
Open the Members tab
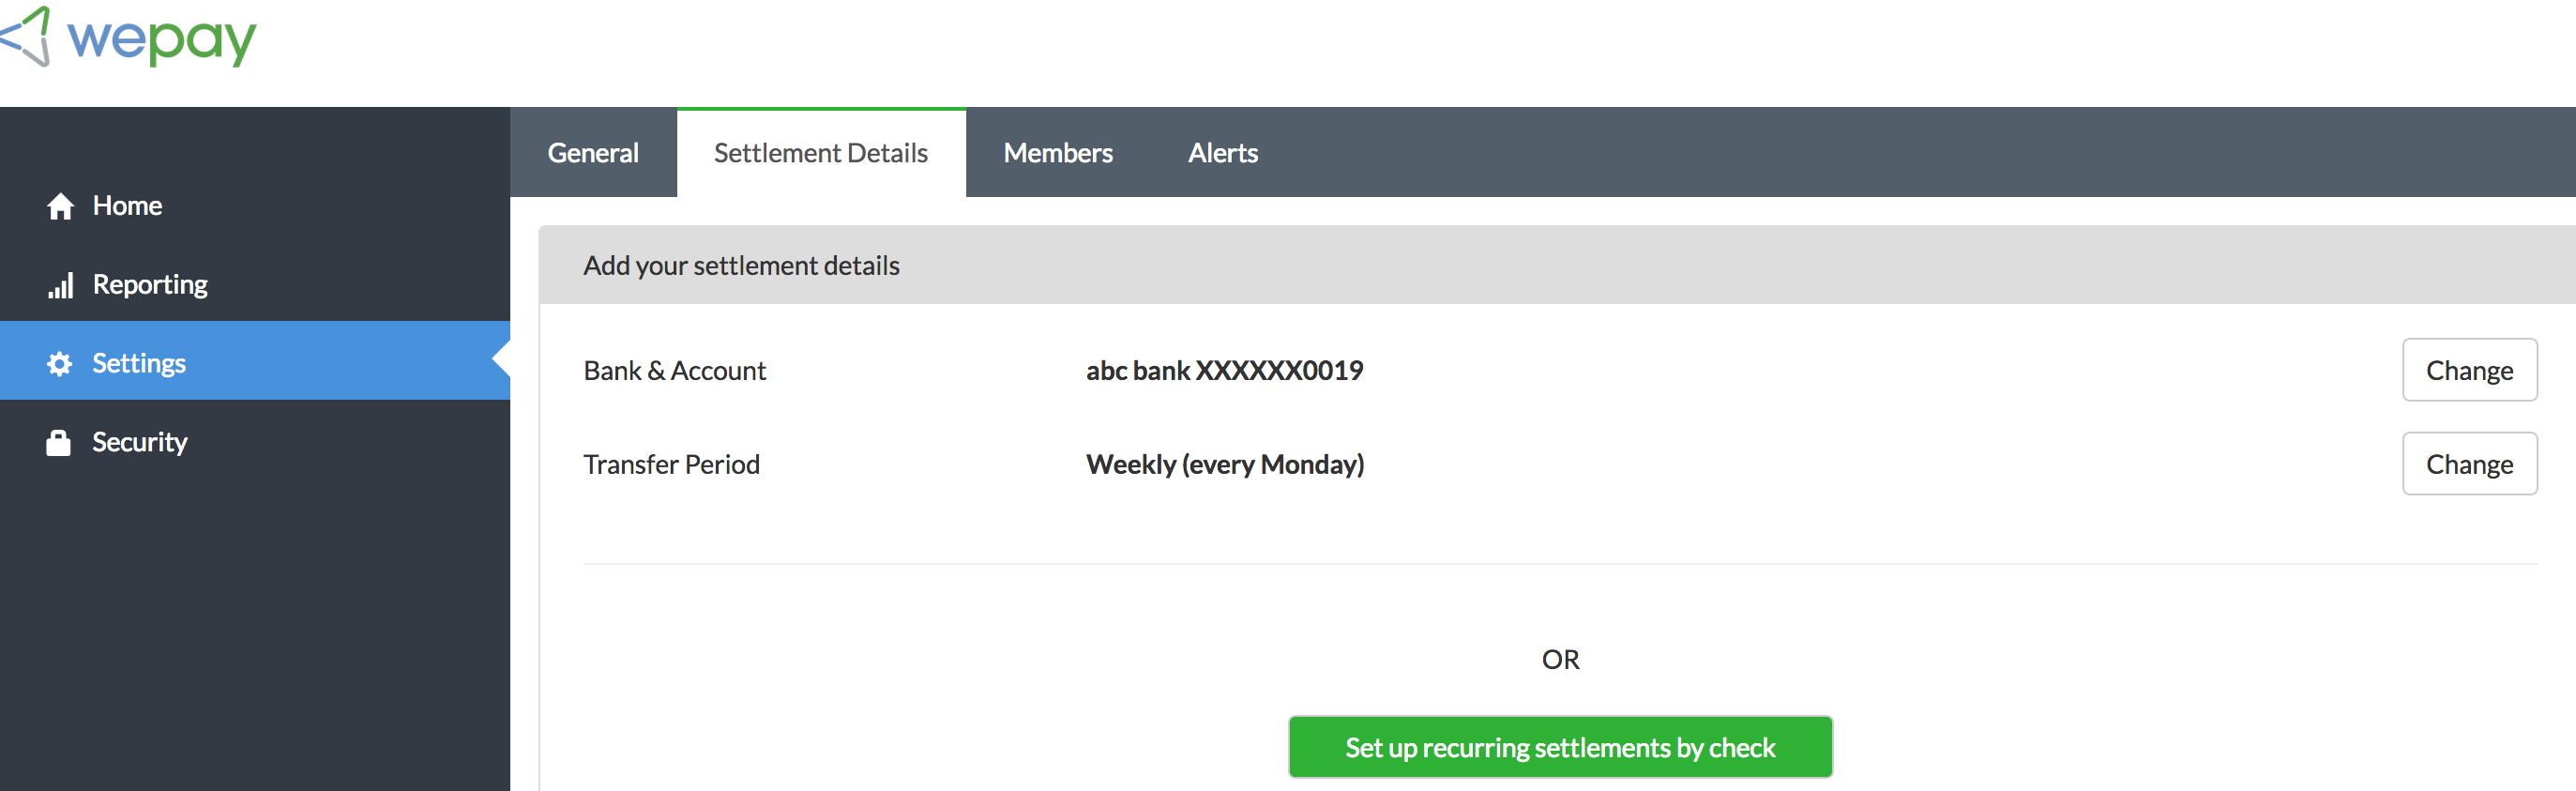[1058, 152]
